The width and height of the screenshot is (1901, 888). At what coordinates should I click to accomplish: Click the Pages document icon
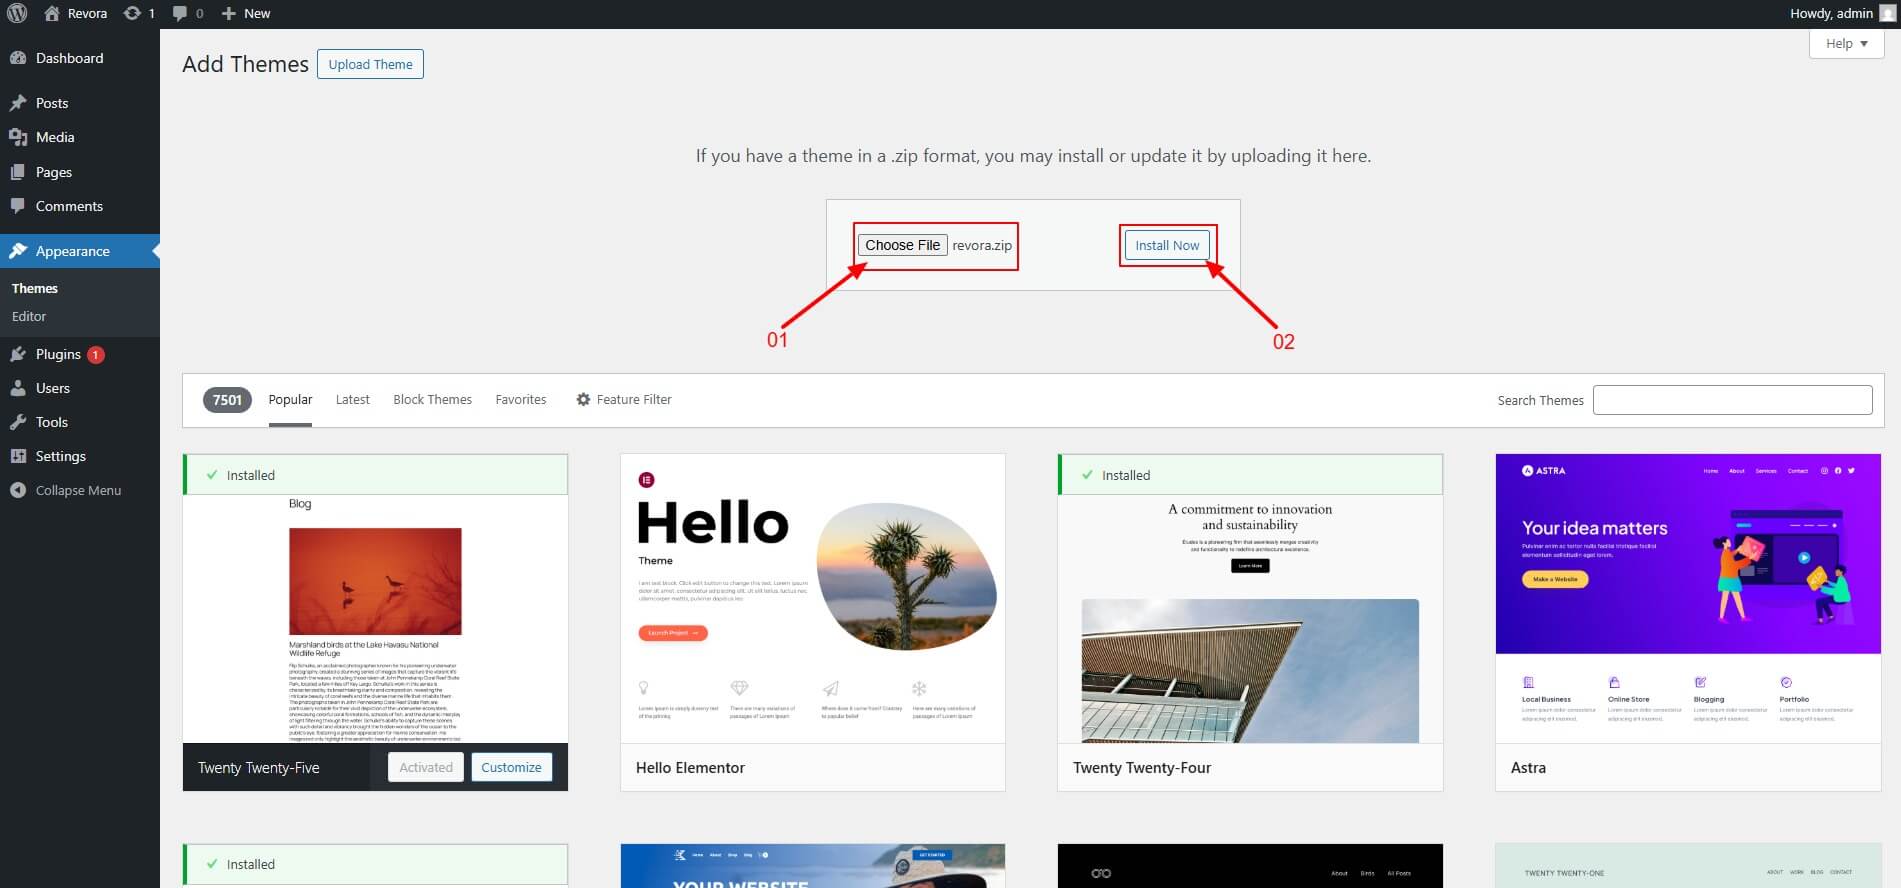pos(18,172)
